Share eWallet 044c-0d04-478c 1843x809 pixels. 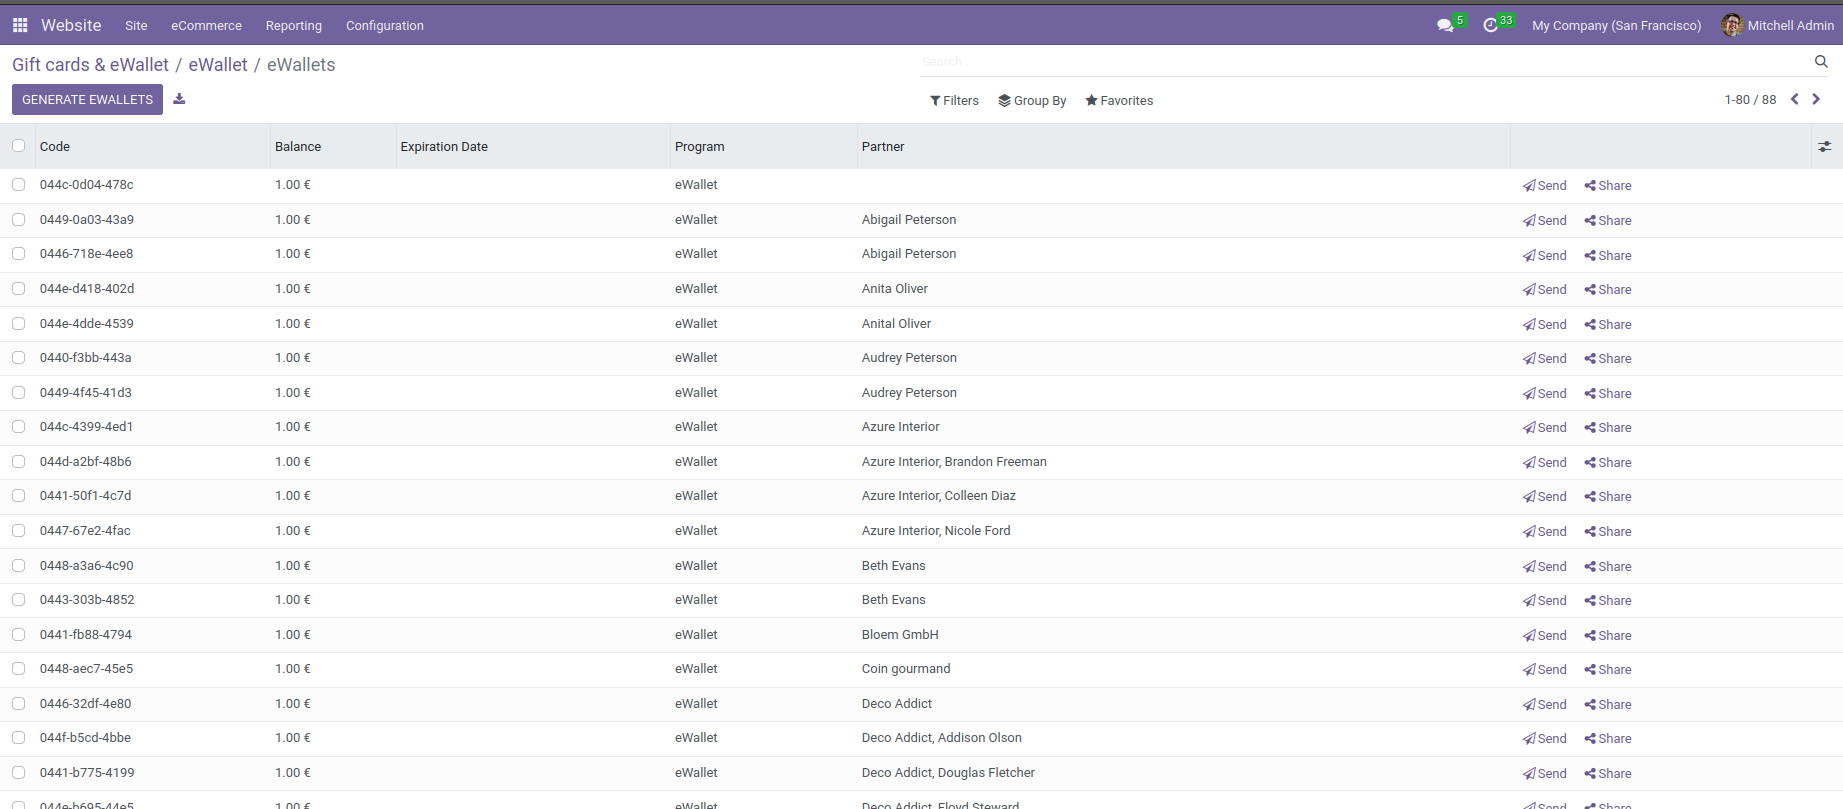click(x=1608, y=186)
